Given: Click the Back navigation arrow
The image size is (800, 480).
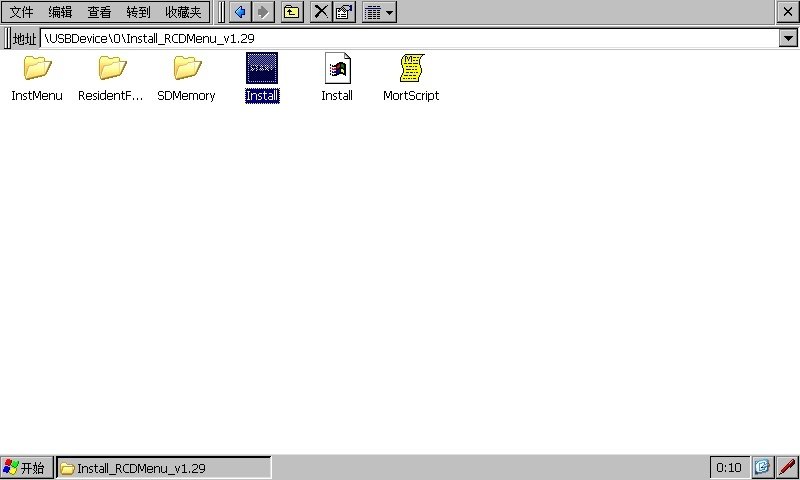Looking at the screenshot, I should (x=240, y=12).
